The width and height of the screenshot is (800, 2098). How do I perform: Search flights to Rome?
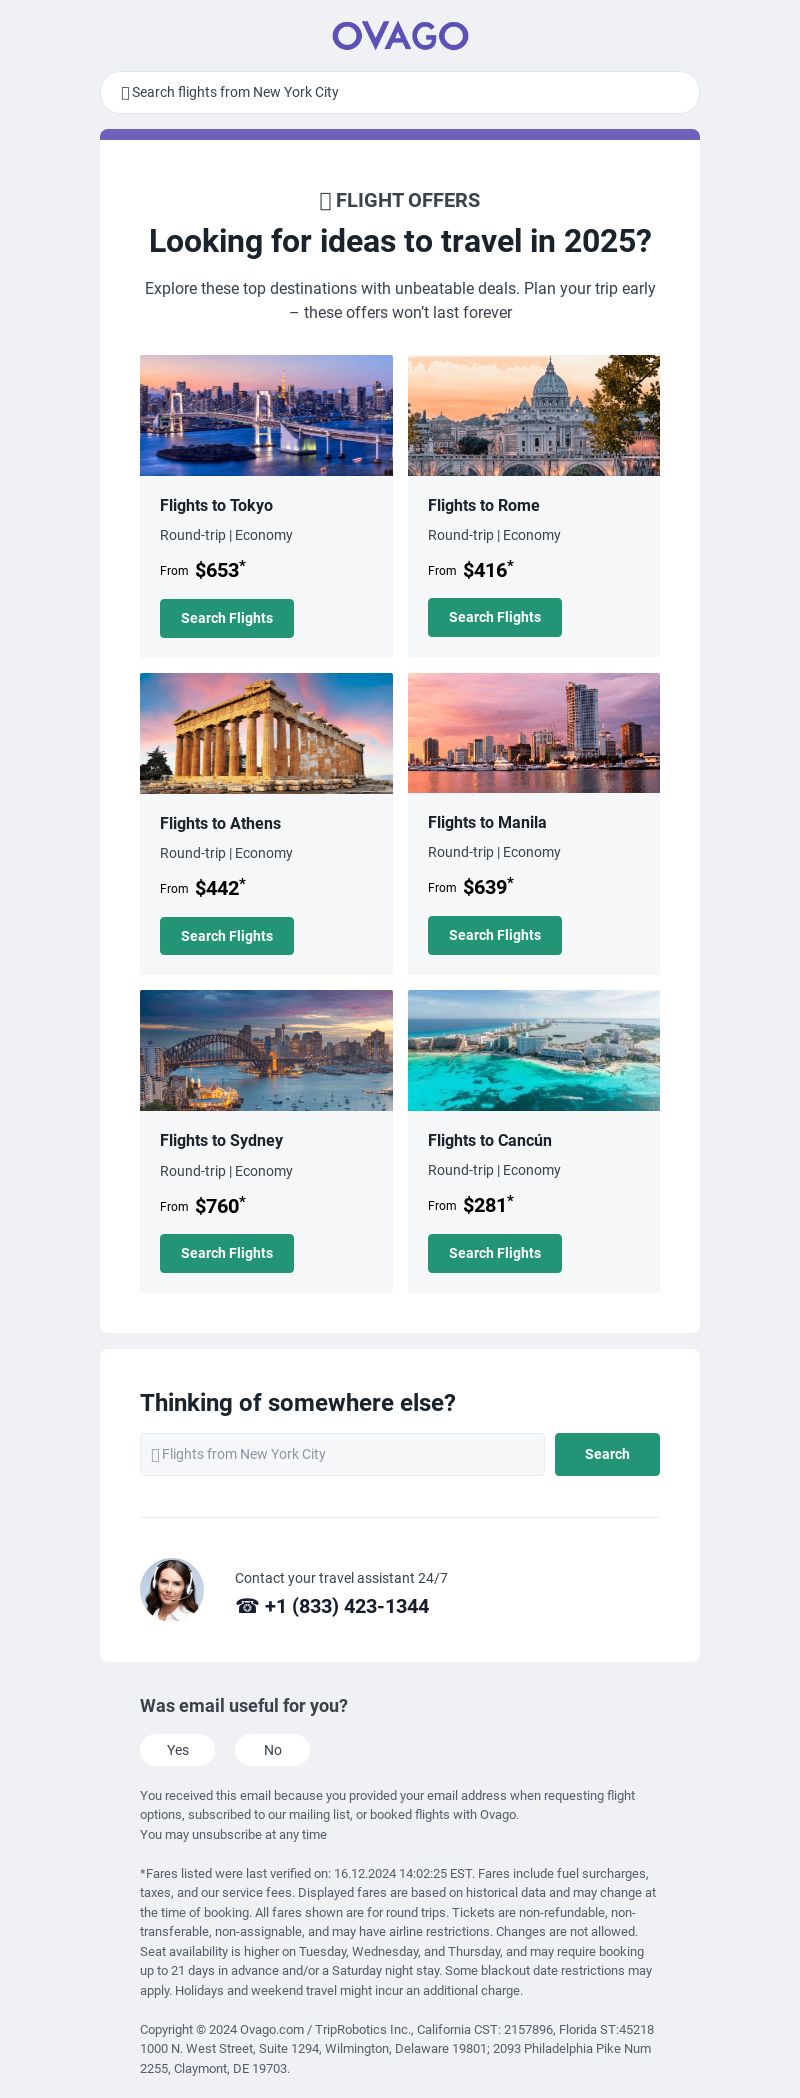click(x=495, y=617)
